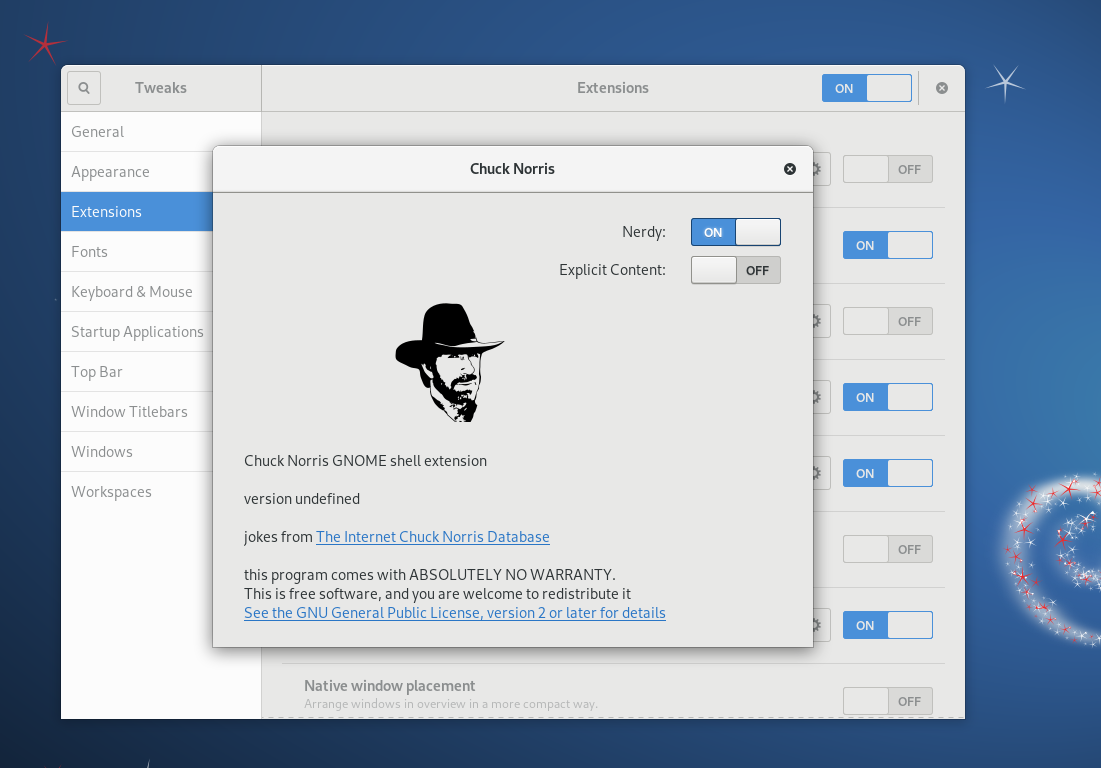Toggle the Nerdy switch off
Viewport: 1101px width, 768px height.
tap(735, 232)
